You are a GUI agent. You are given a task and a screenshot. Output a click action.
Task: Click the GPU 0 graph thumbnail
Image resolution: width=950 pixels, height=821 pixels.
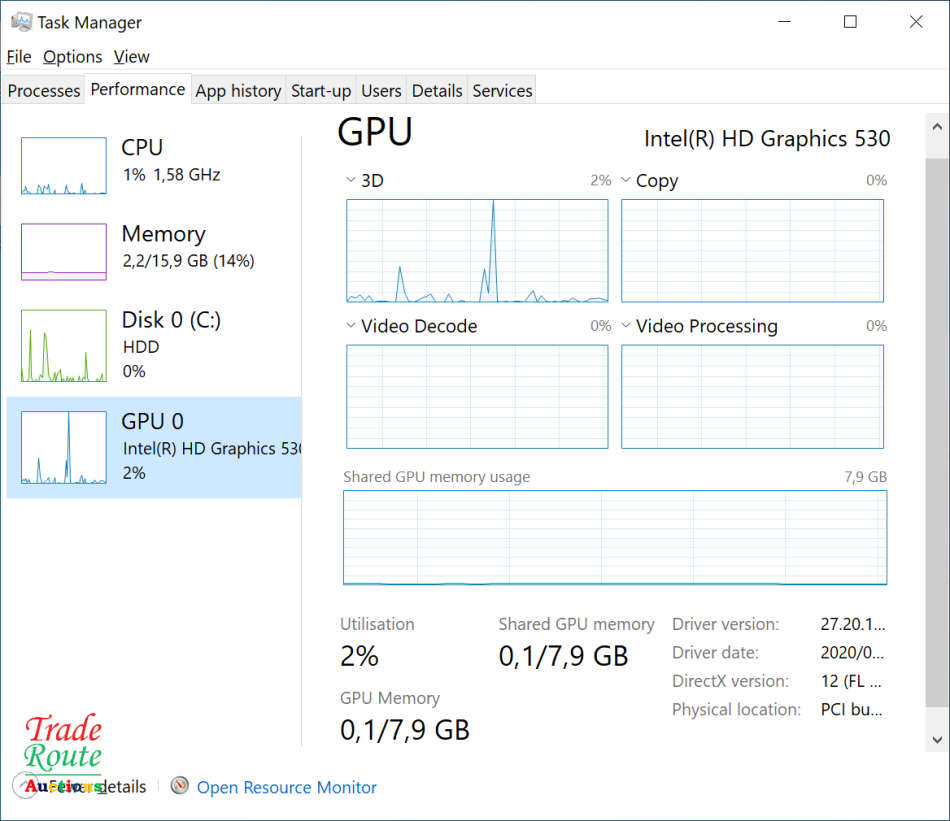coord(63,447)
